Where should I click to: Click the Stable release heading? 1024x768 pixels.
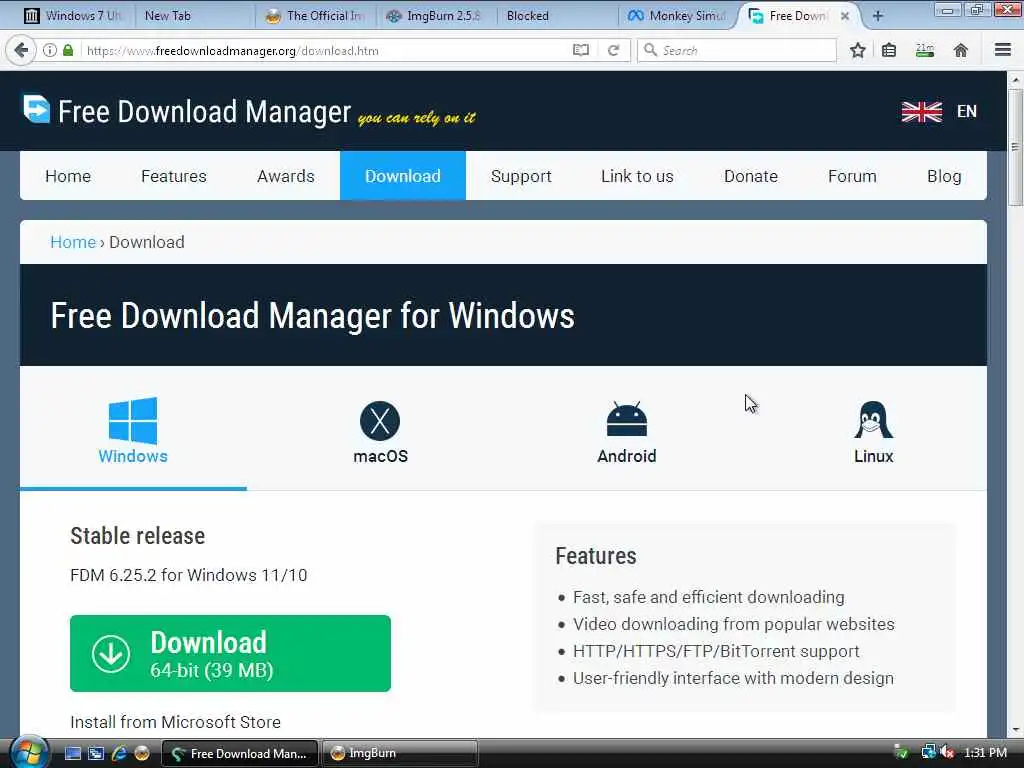[x=137, y=536]
